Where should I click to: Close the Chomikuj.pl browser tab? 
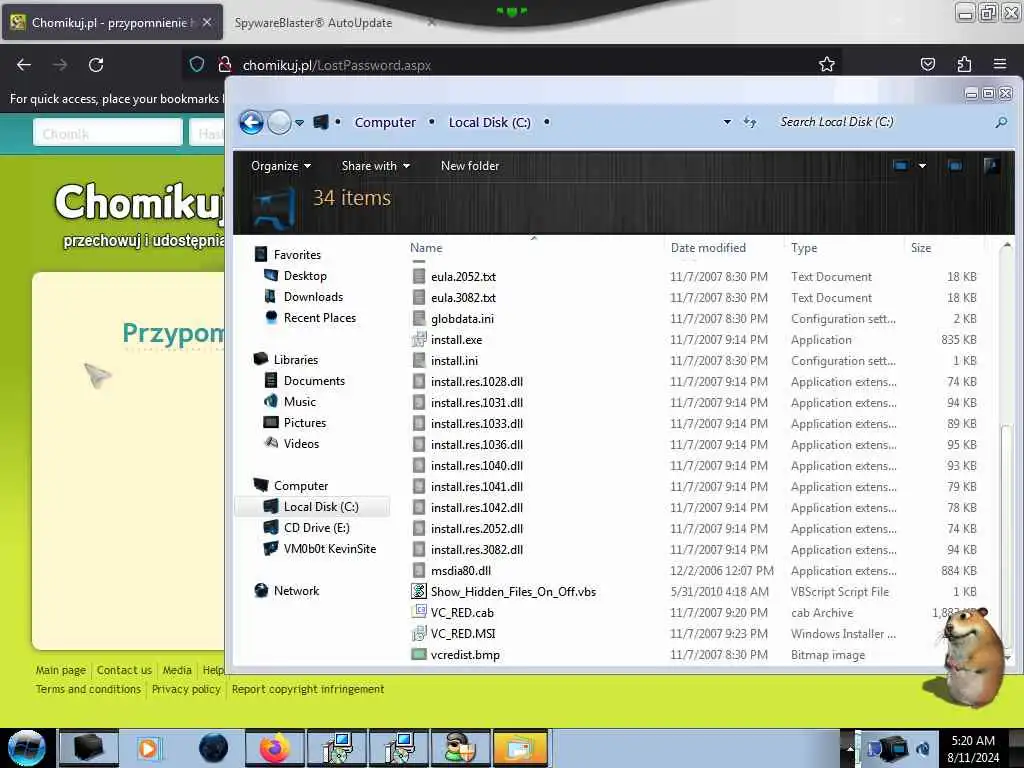[x=206, y=22]
